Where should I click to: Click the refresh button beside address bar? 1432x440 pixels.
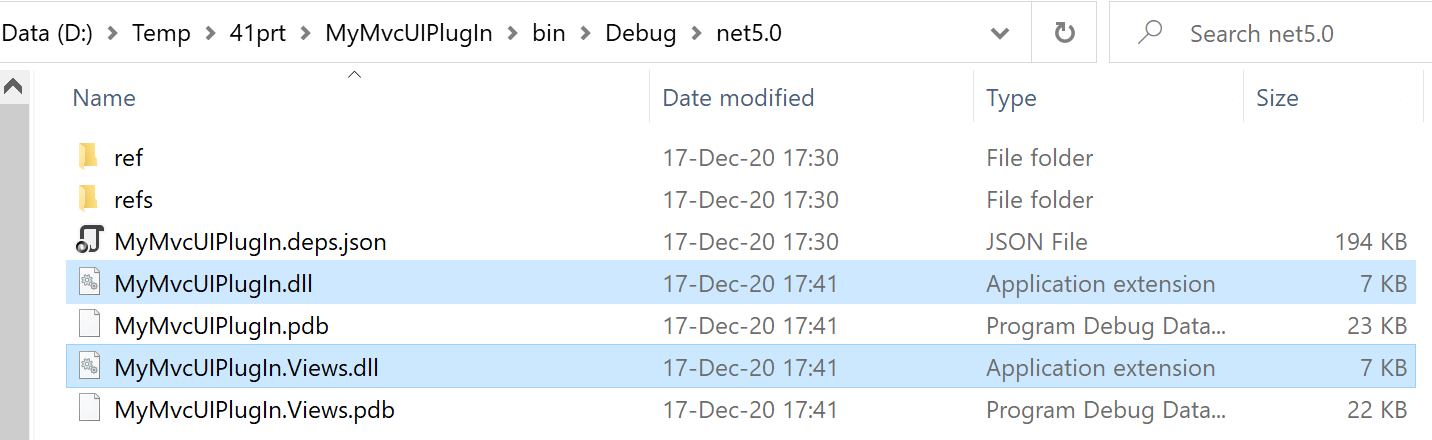pos(1064,33)
